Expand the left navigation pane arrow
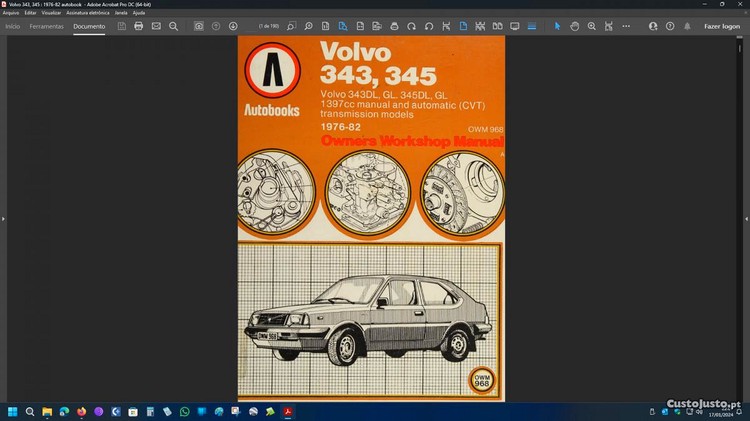Viewport: 750px width, 421px height. (x=4, y=218)
